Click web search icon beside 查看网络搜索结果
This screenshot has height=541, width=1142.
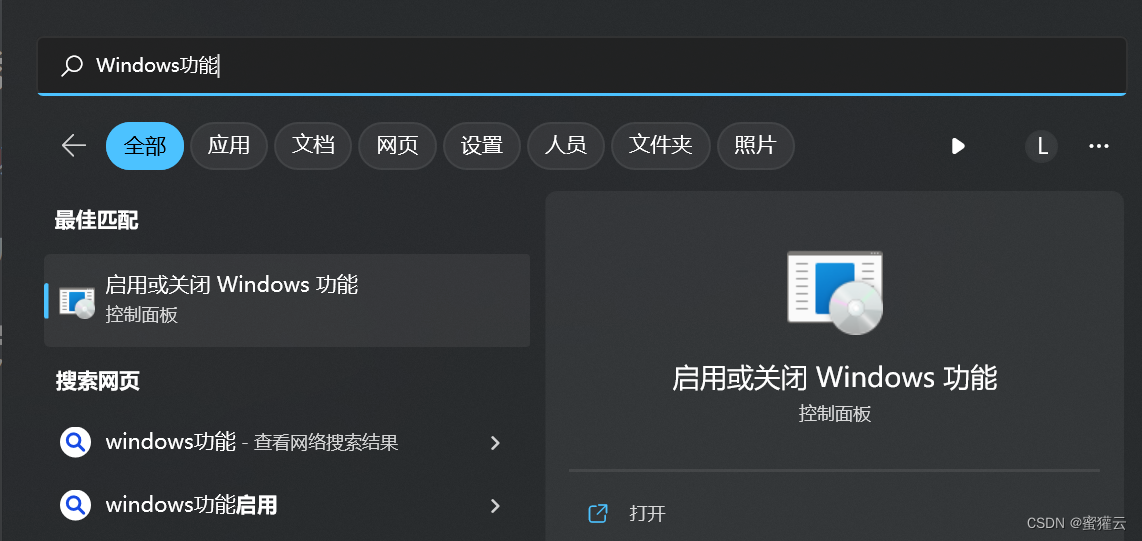[x=75, y=442]
